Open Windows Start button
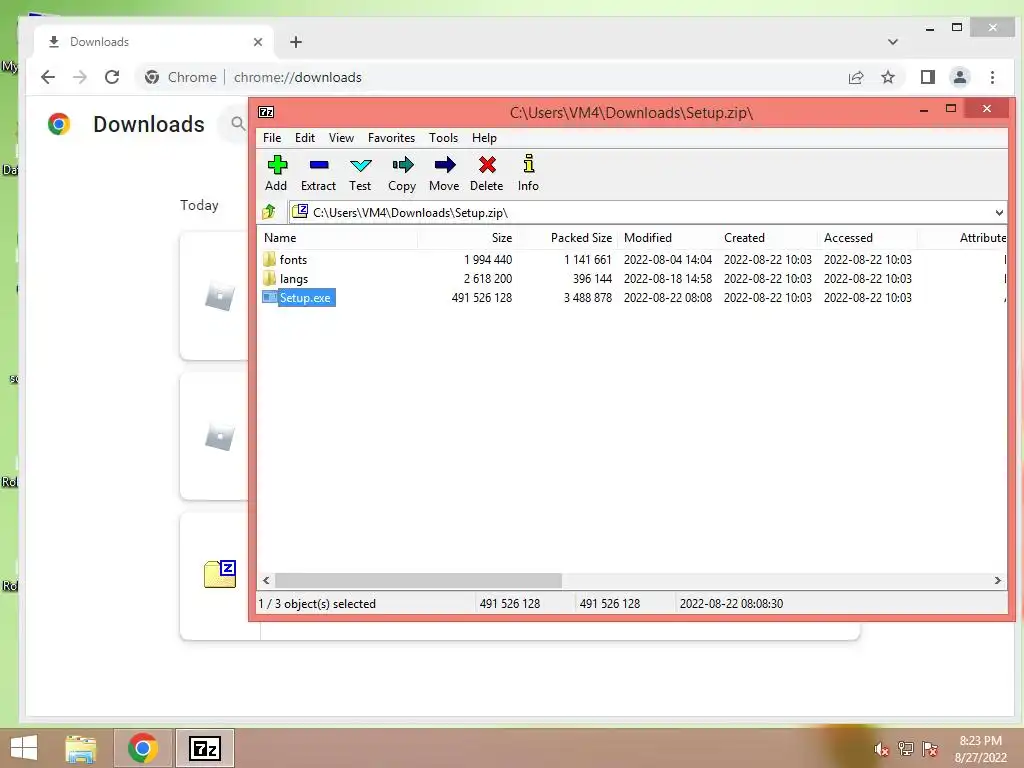This screenshot has width=1024, height=768. tap(24, 748)
